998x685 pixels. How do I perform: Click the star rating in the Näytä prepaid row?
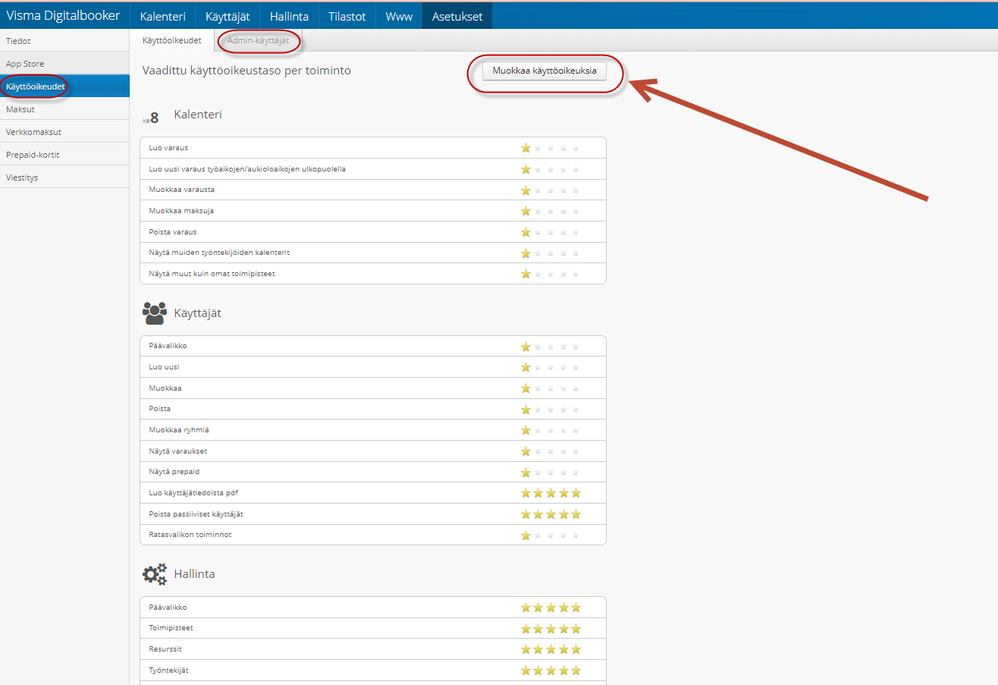(x=551, y=472)
